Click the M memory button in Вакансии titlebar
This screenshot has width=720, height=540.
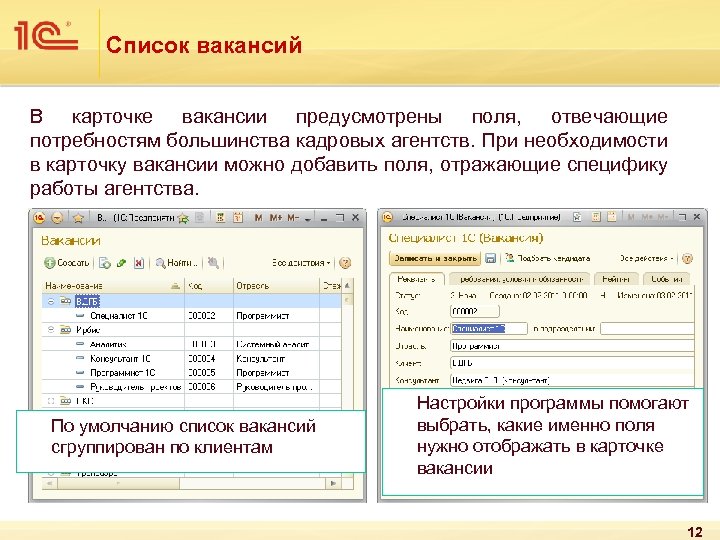(x=259, y=218)
